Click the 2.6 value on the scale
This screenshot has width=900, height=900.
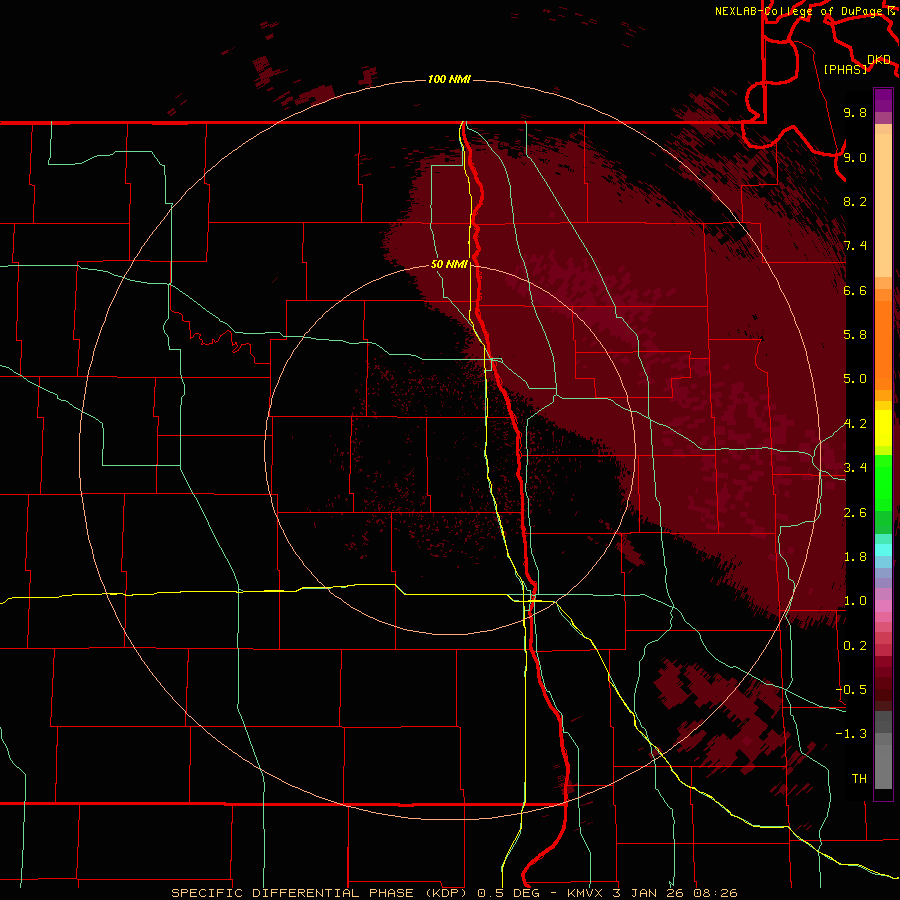point(855,513)
